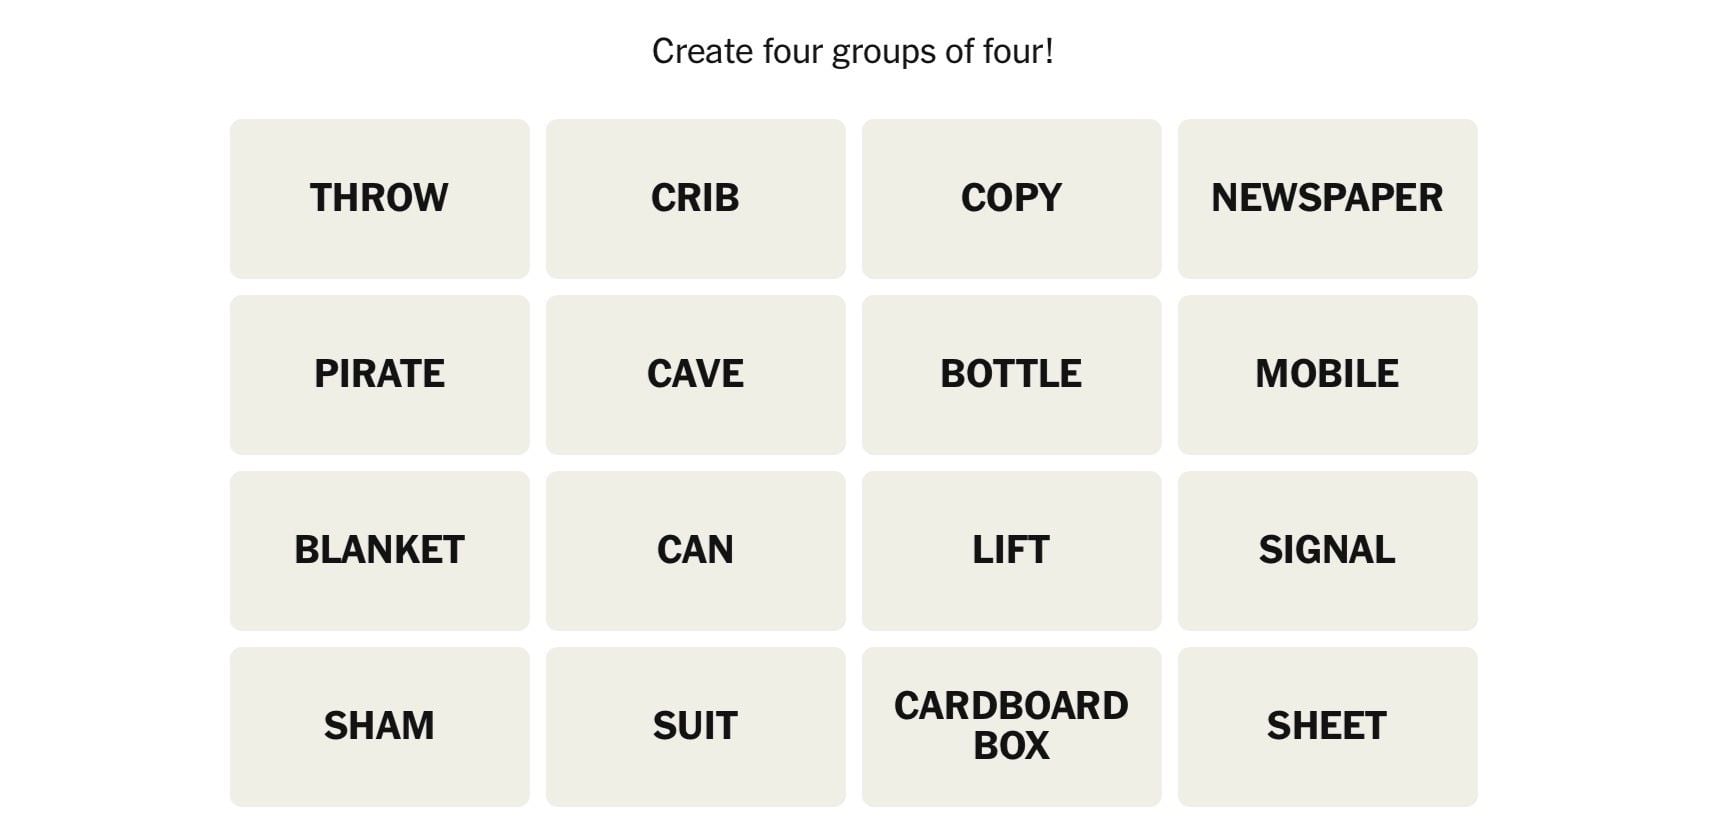Pick the CRIB word tile
The width and height of the screenshot is (1732, 825).
[695, 198]
